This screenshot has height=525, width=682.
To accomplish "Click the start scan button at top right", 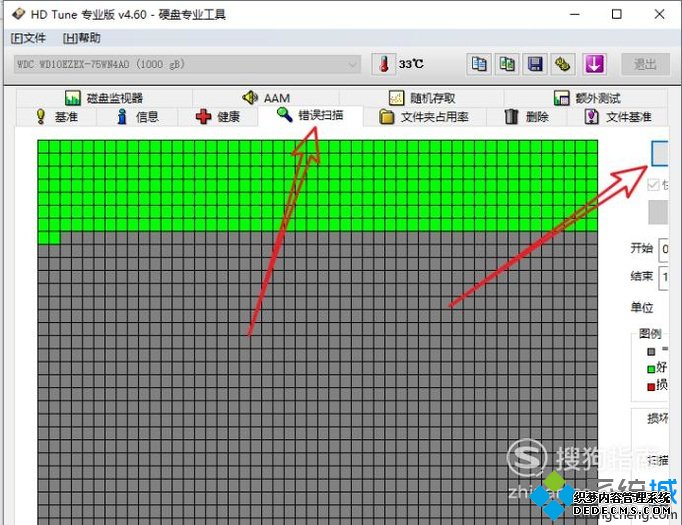I will click(660, 153).
